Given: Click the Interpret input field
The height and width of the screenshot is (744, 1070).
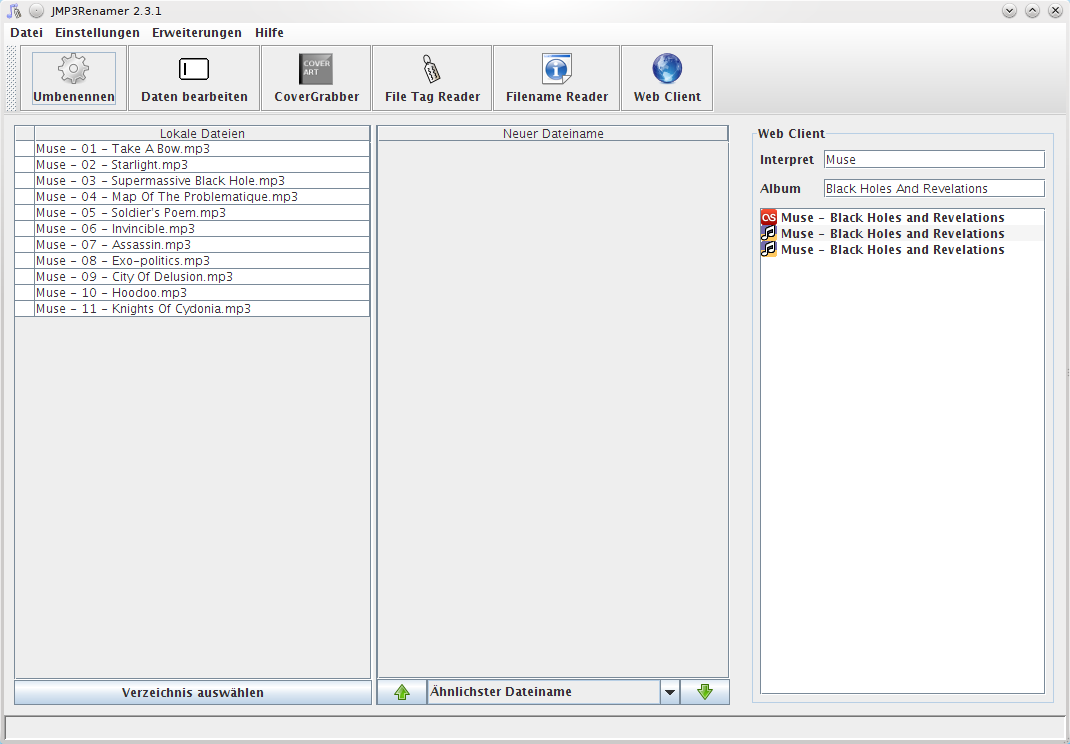Looking at the screenshot, I should point(934,160).
